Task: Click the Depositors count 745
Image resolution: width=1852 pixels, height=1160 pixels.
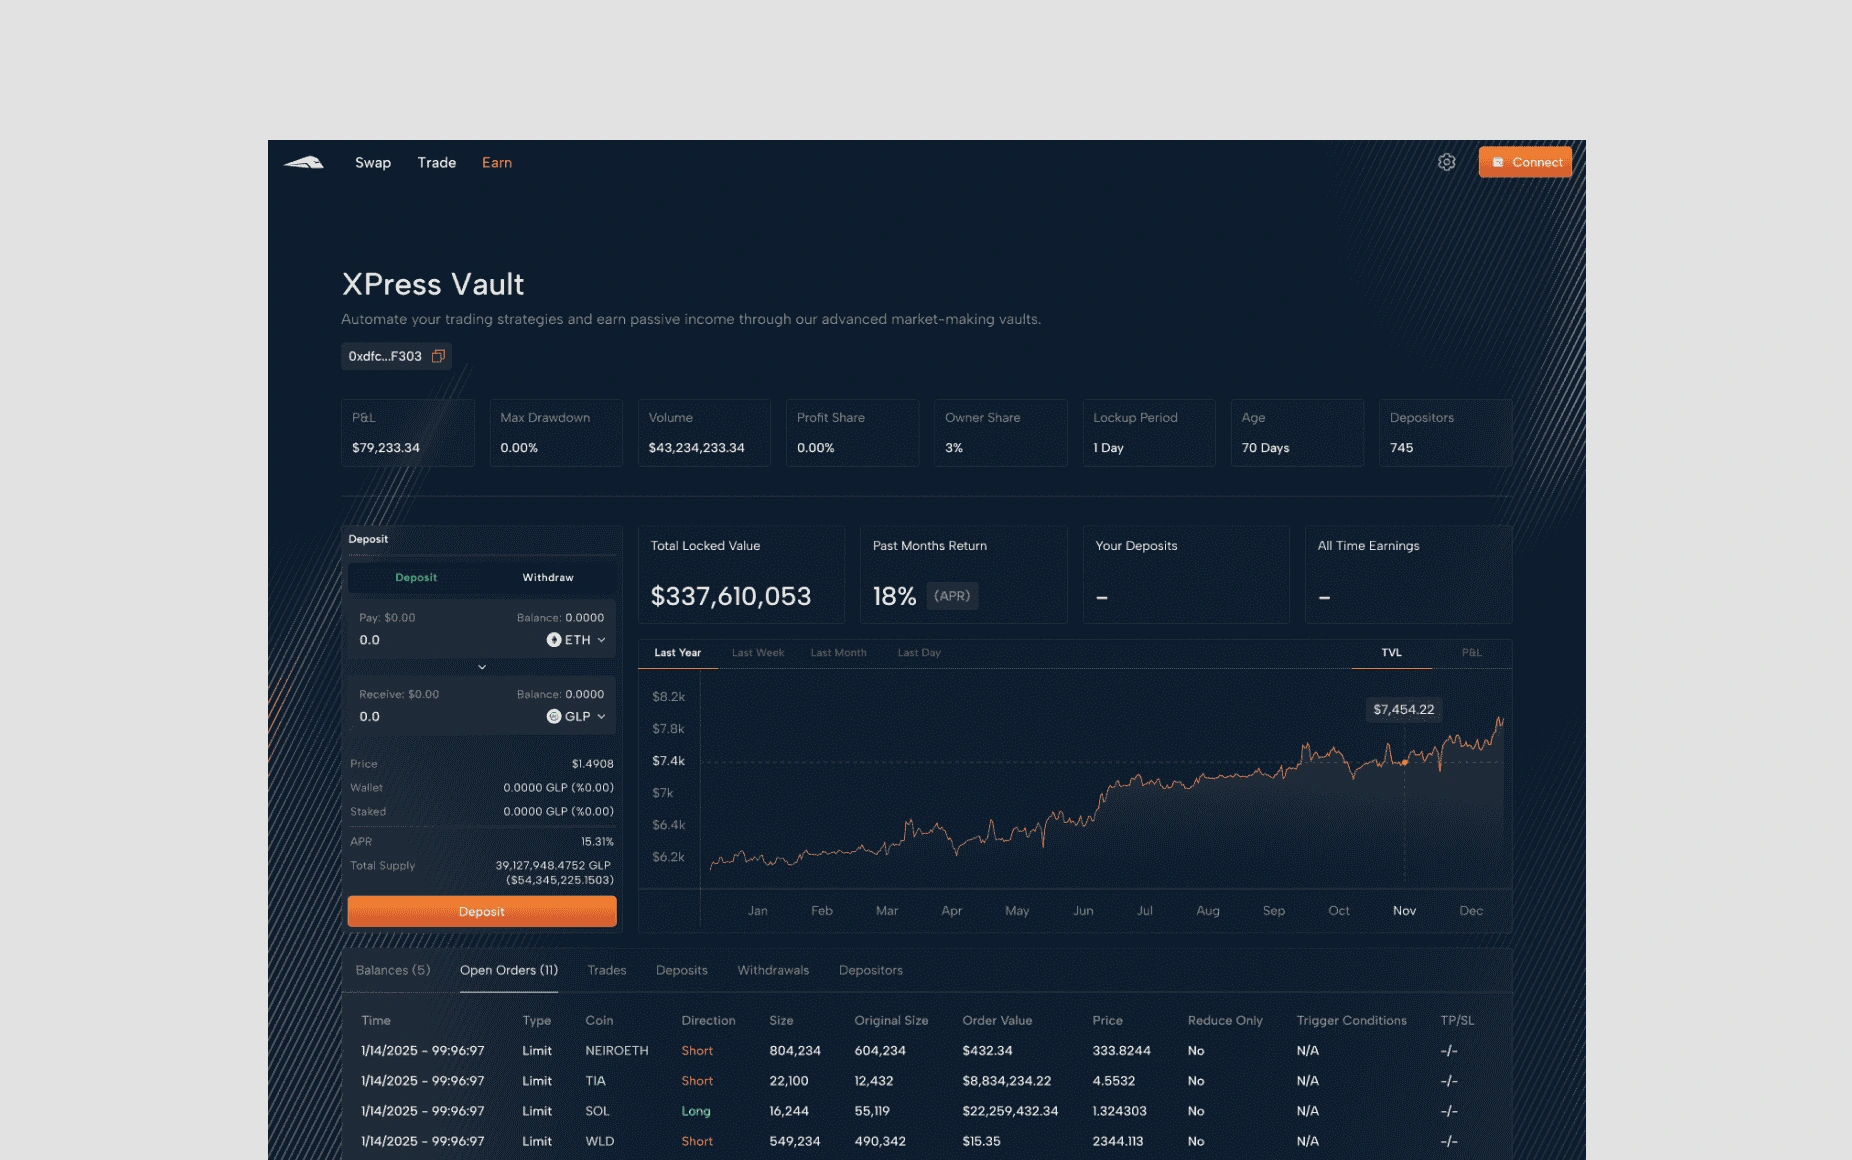Action: tap(1402, 448)
